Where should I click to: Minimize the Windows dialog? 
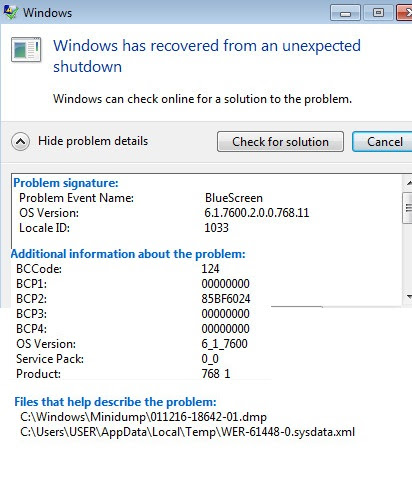pos(345,13)
